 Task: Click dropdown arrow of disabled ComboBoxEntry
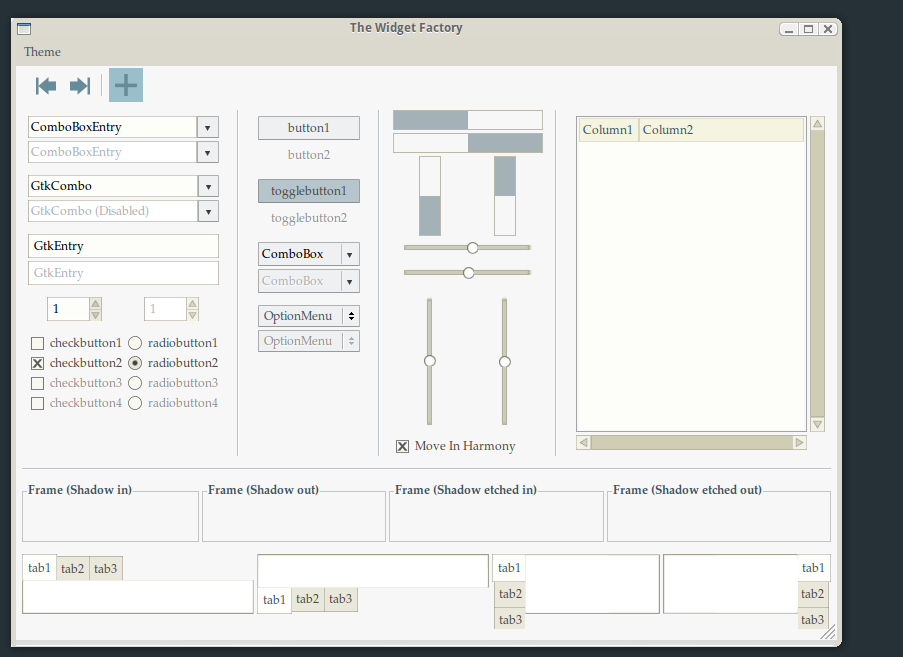pyautogui.click(x=207, y=153)
